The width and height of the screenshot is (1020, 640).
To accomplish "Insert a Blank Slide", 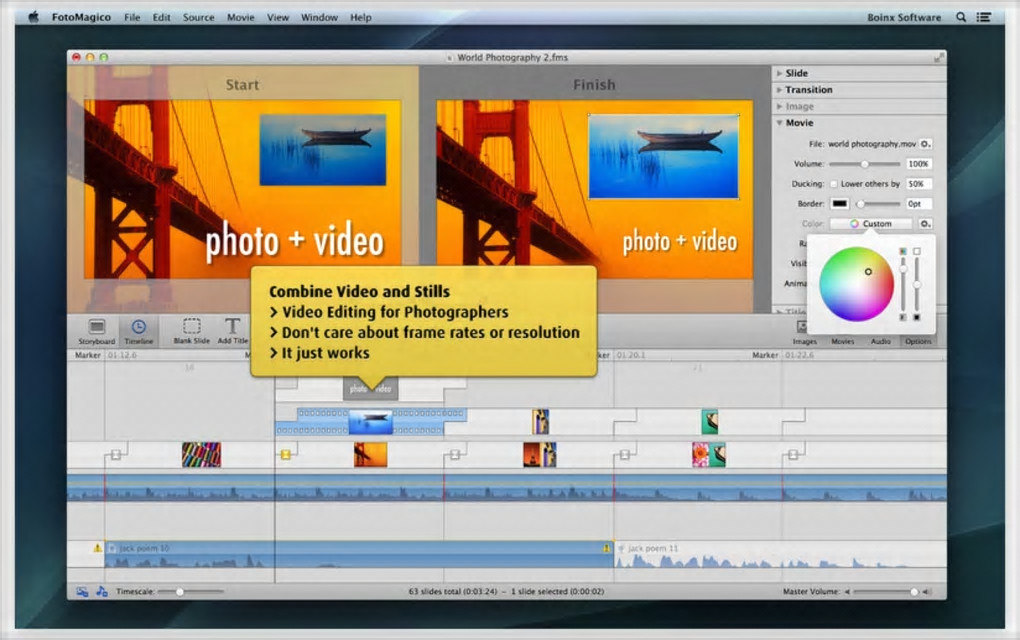I will point(191,328).
